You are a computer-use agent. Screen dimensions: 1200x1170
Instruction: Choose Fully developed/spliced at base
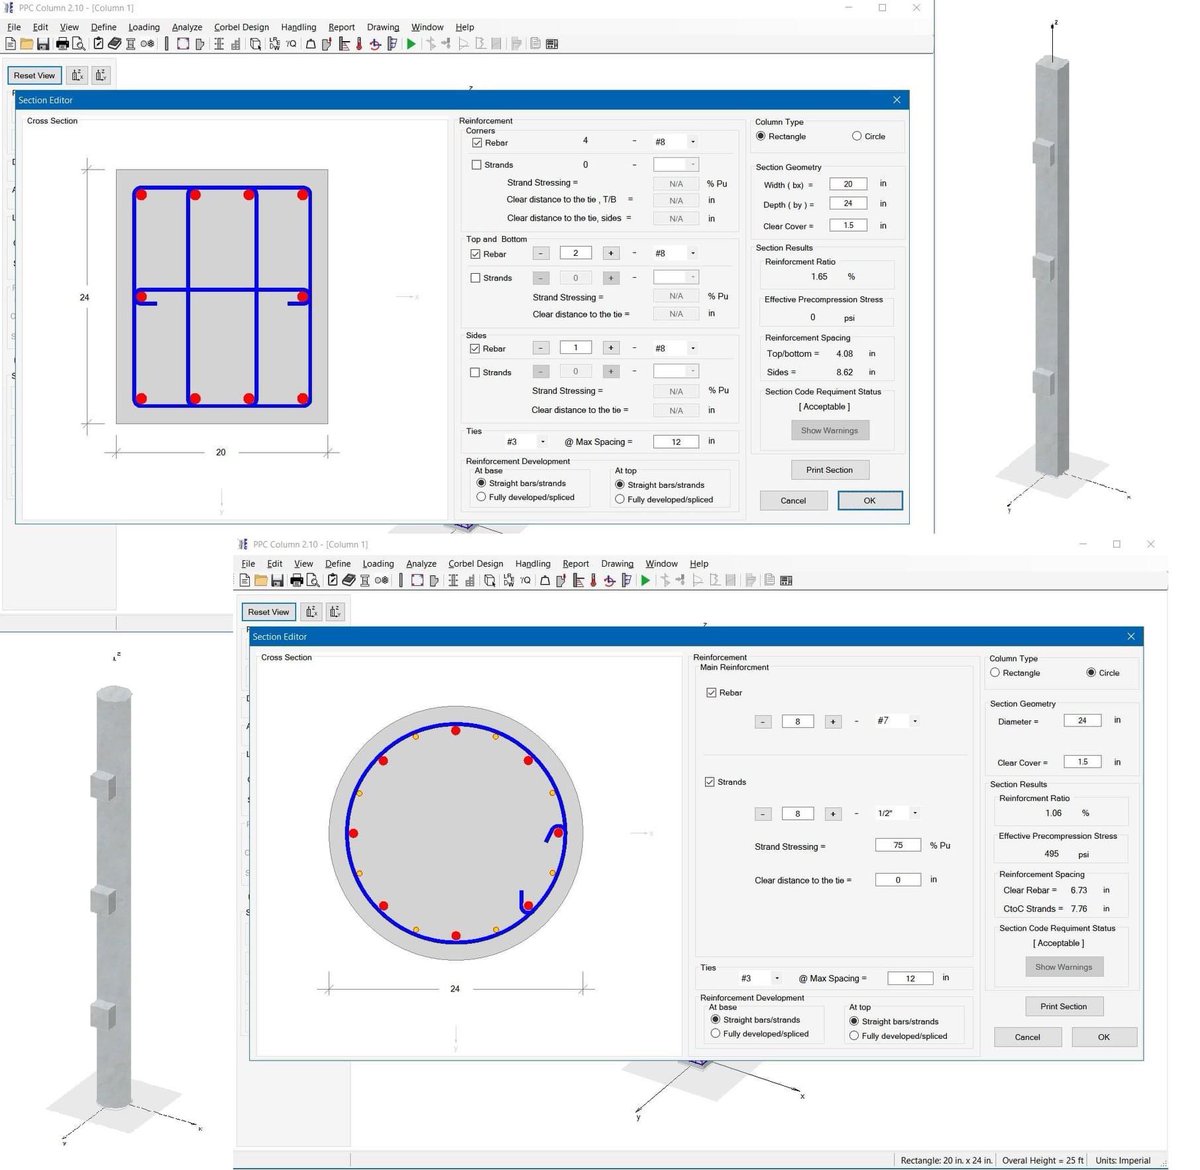(x=716, y=1033)
